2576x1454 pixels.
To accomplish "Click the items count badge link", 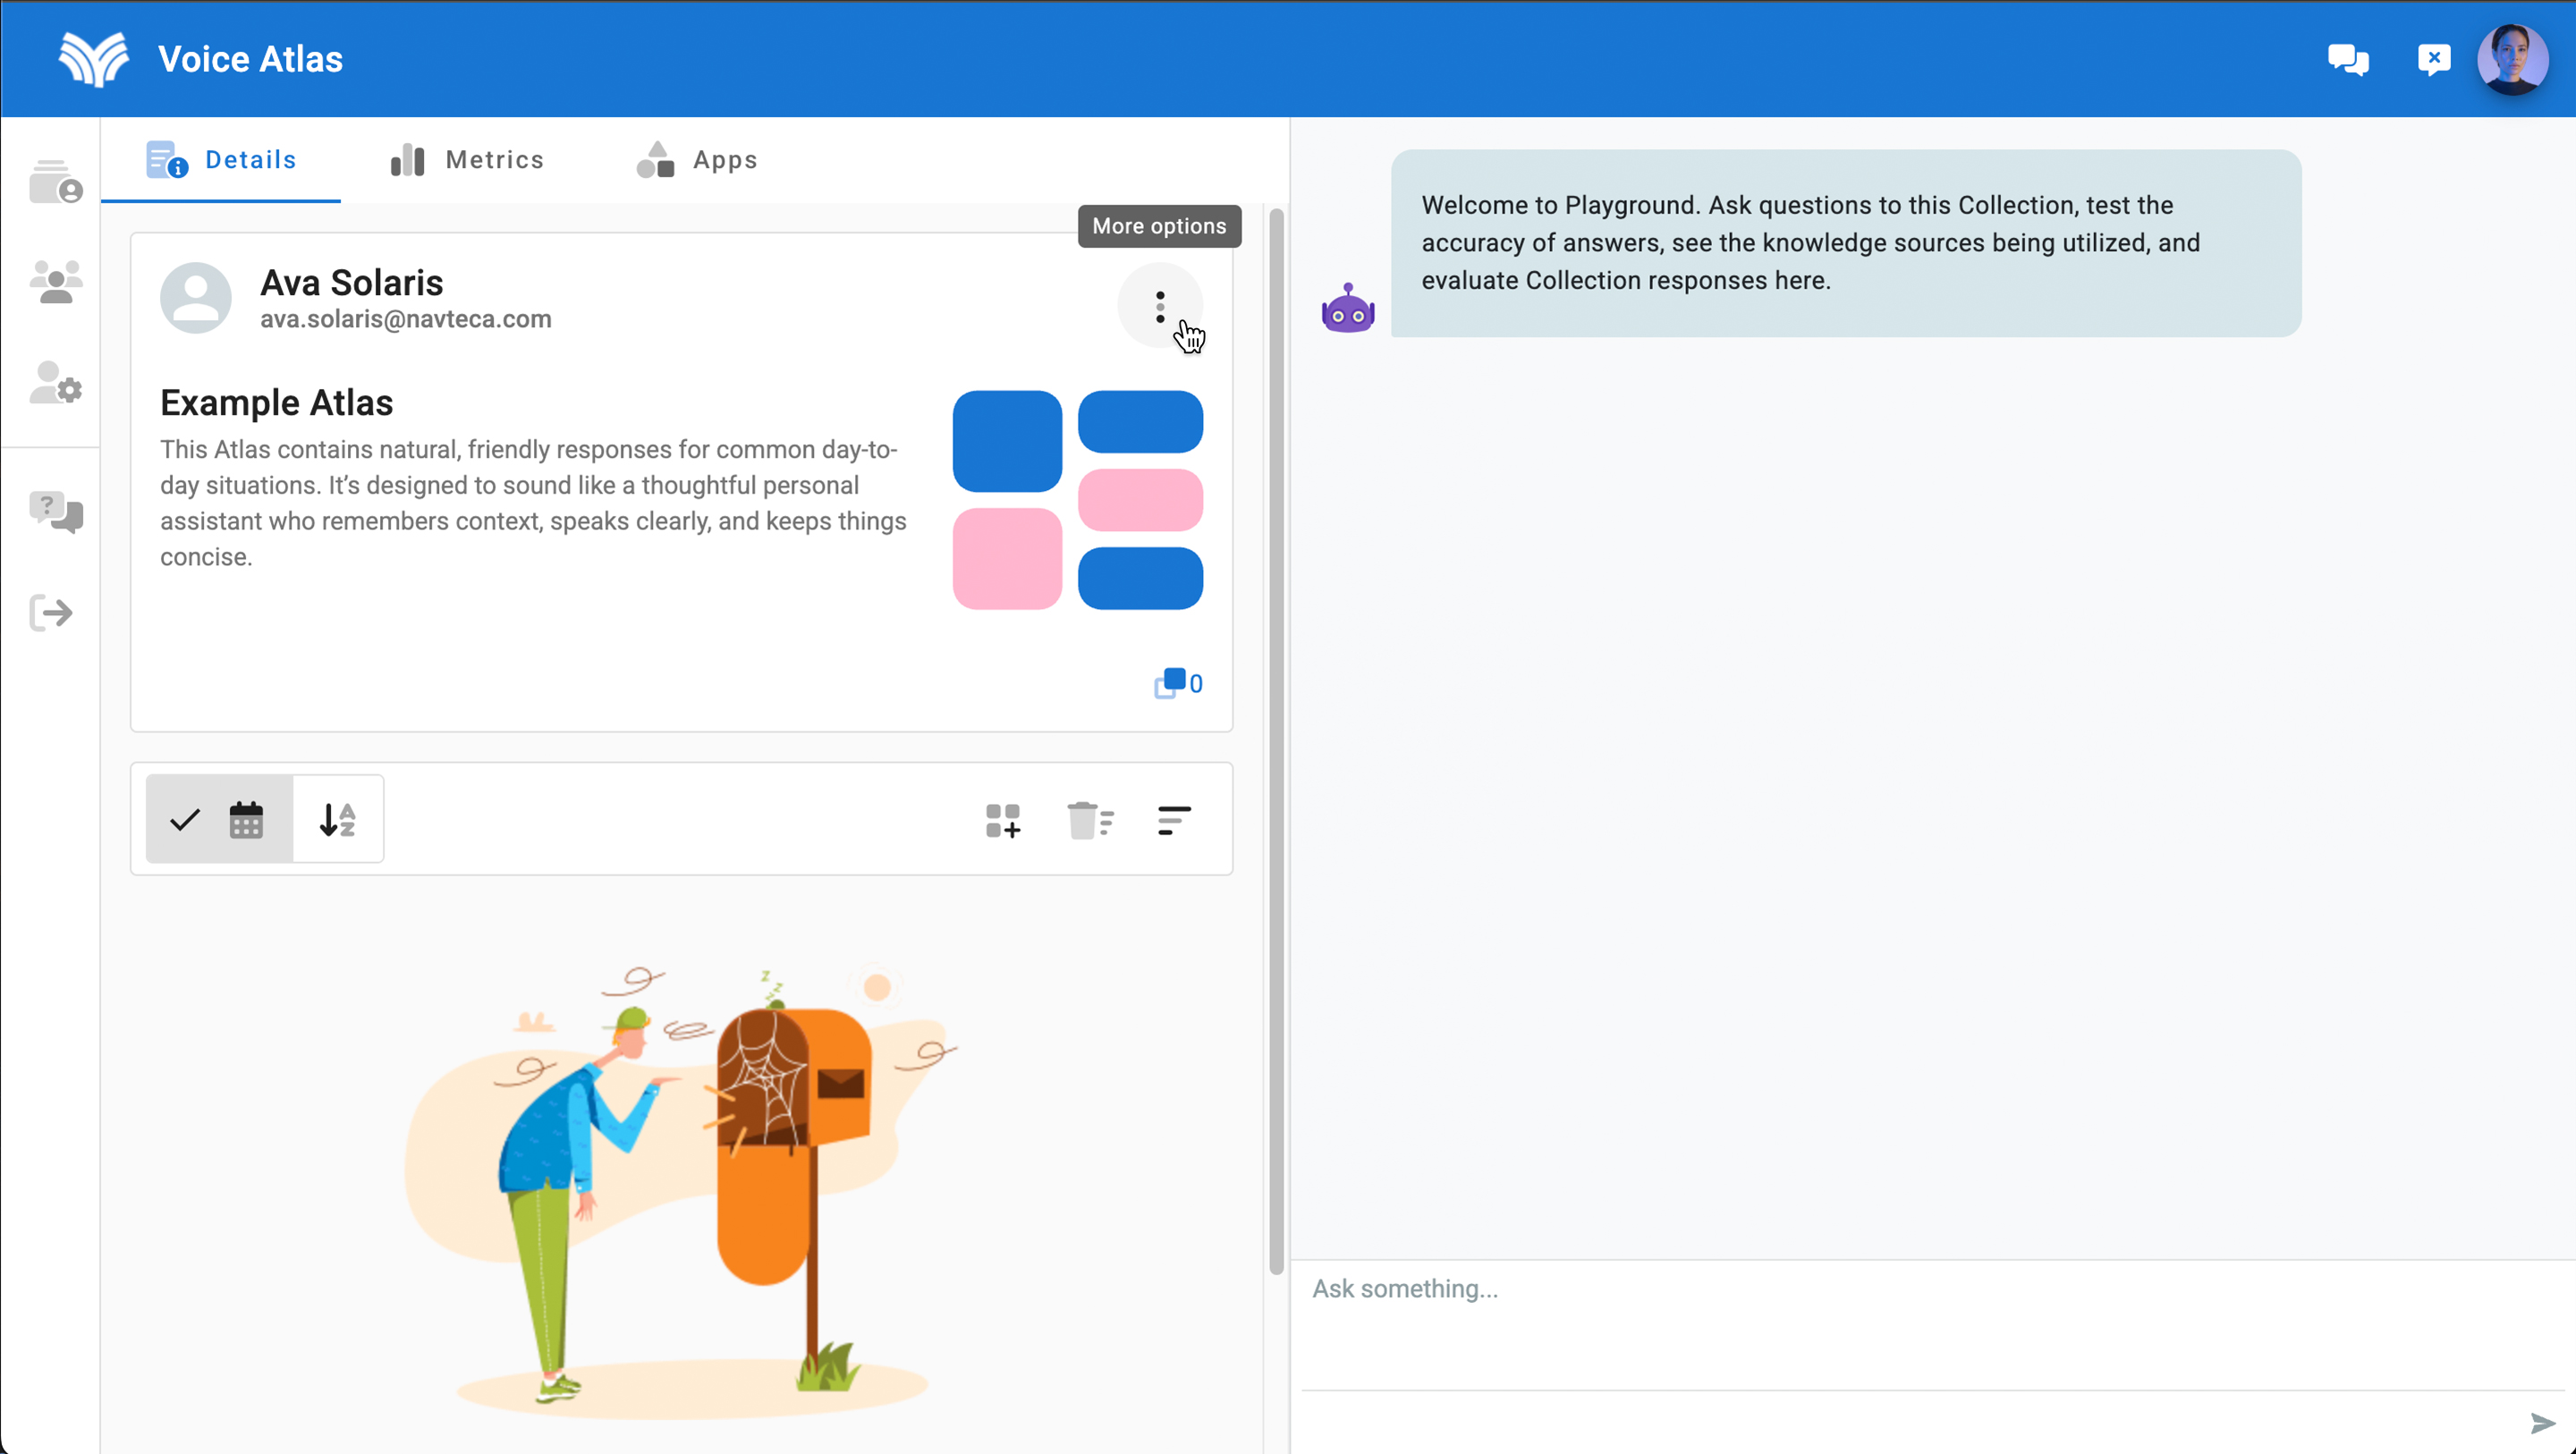I will (x=1179, y=684).
